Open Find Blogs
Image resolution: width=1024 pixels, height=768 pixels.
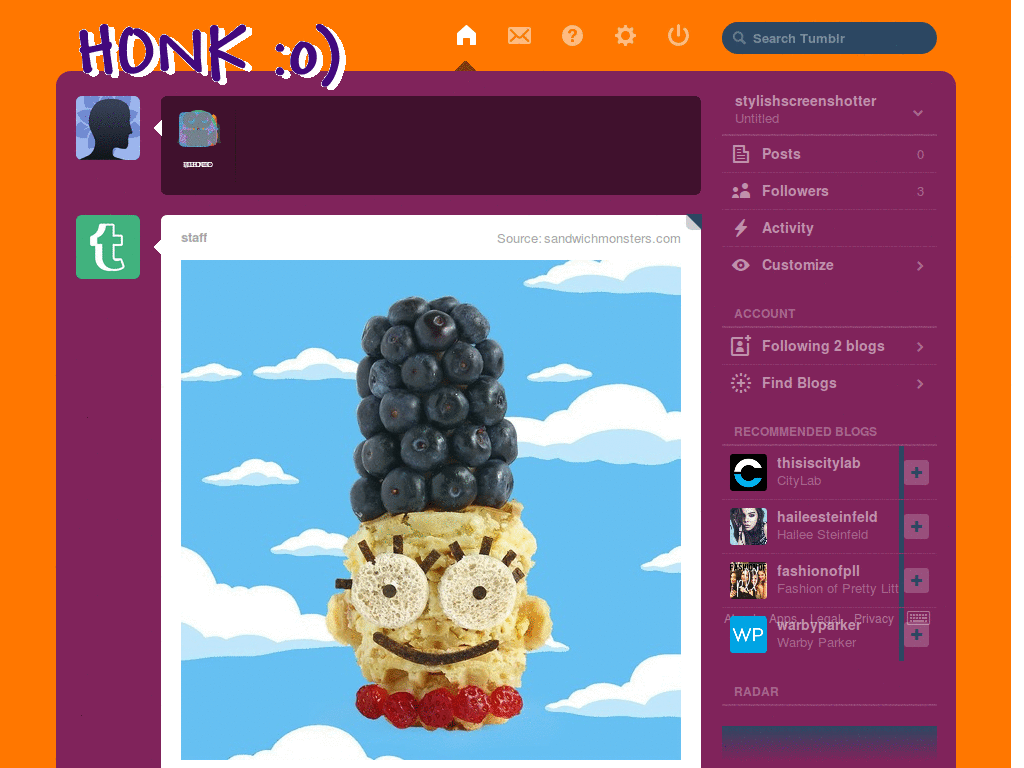click(829, 383)
